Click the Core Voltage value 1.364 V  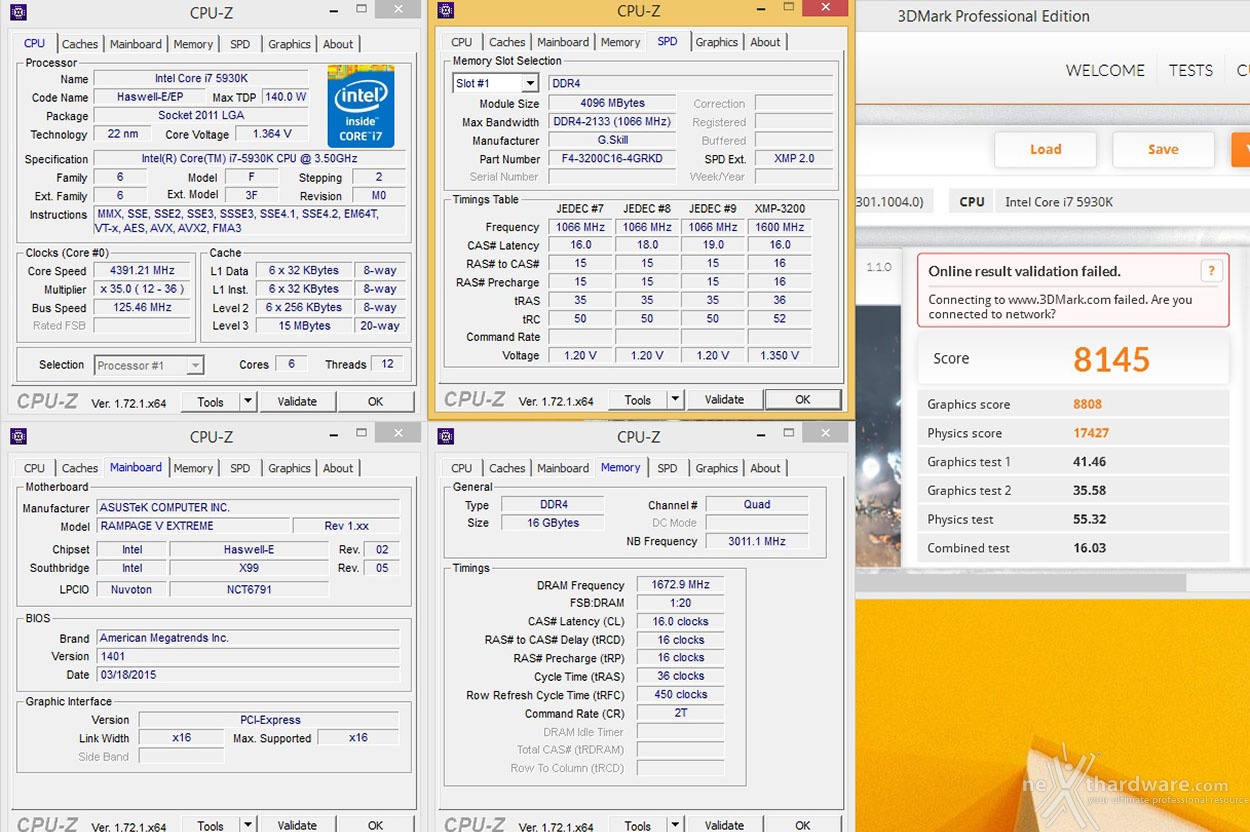pyautogui.click(x=272, y=134)
